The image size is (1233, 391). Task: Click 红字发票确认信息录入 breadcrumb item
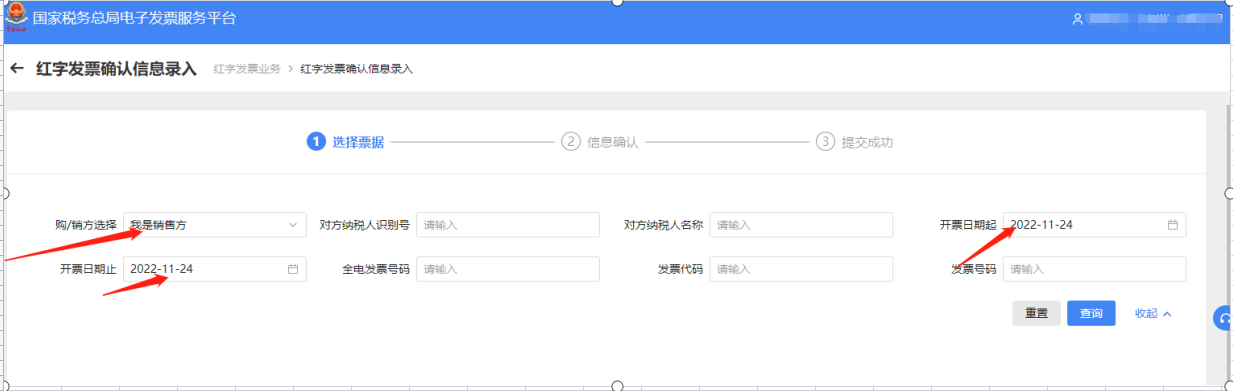(x=356, y=69)
